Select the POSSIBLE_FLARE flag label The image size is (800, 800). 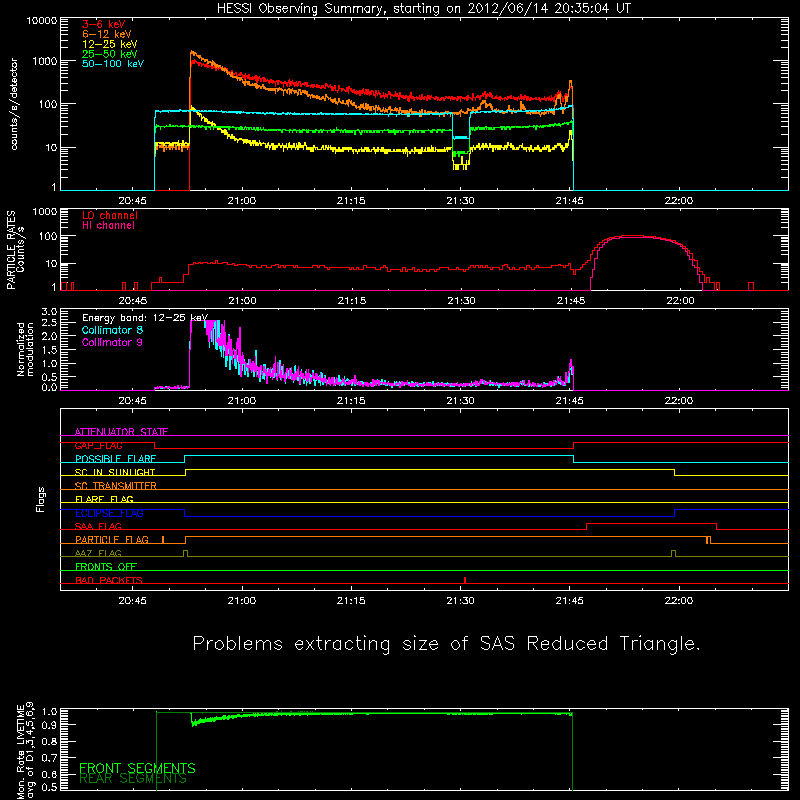click(115, 459)
